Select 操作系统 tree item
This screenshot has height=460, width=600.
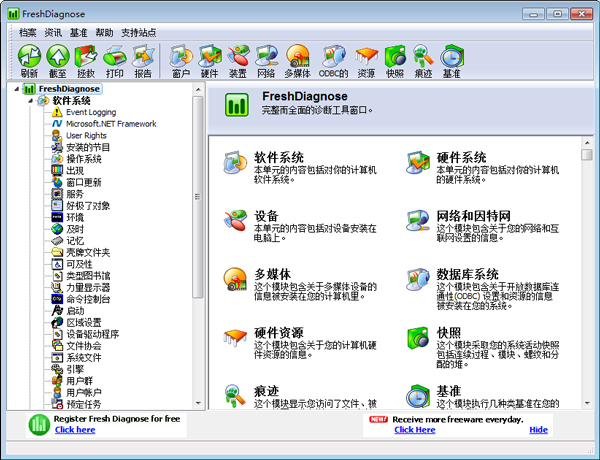(x=84, y=159)
